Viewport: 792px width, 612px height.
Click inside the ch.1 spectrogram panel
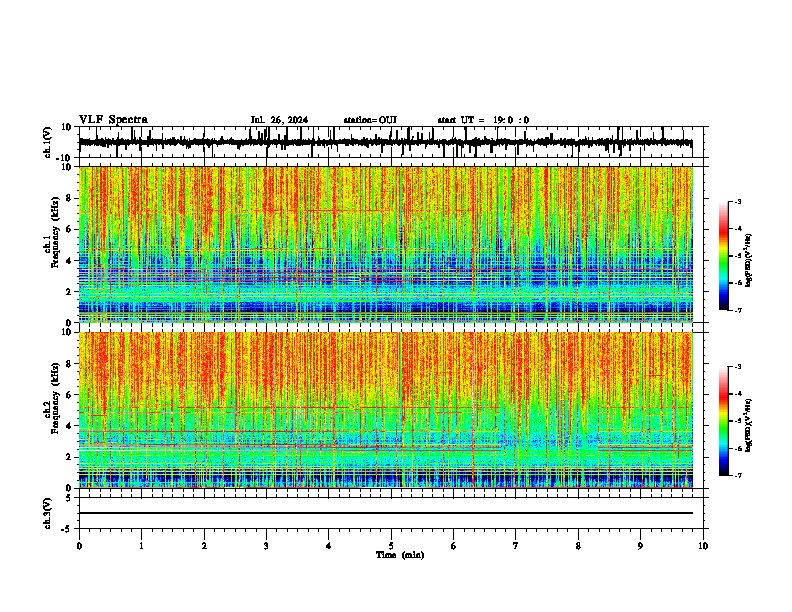click(385, 244)
